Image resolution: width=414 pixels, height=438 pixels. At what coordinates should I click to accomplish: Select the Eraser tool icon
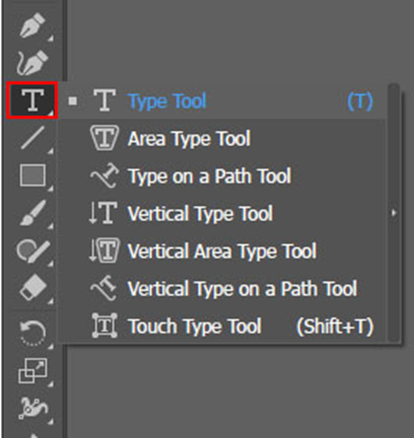click(x=32, y=289)
